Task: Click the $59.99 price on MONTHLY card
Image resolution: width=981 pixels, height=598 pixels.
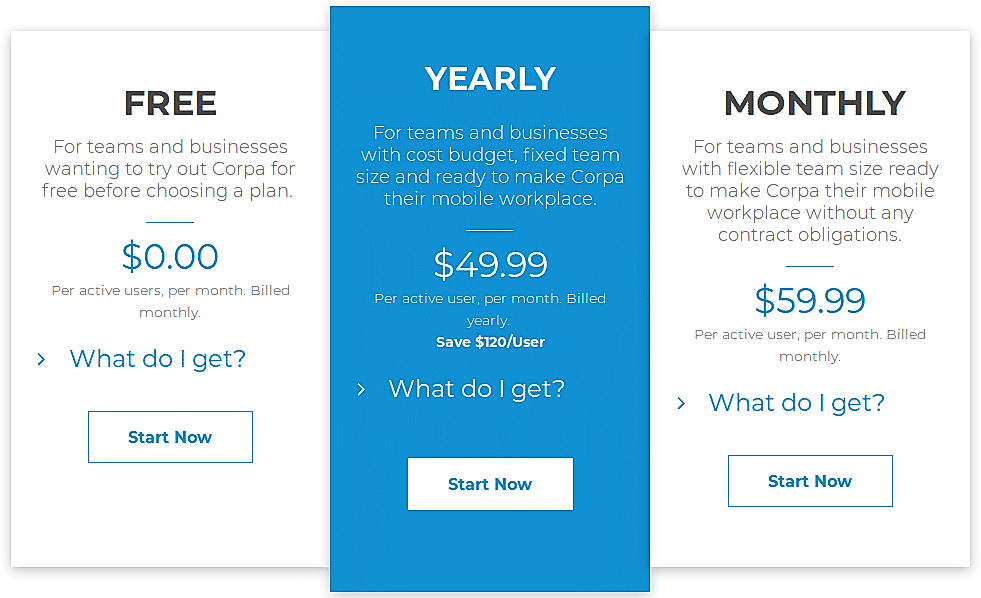Action: click(x=810, y=300)
